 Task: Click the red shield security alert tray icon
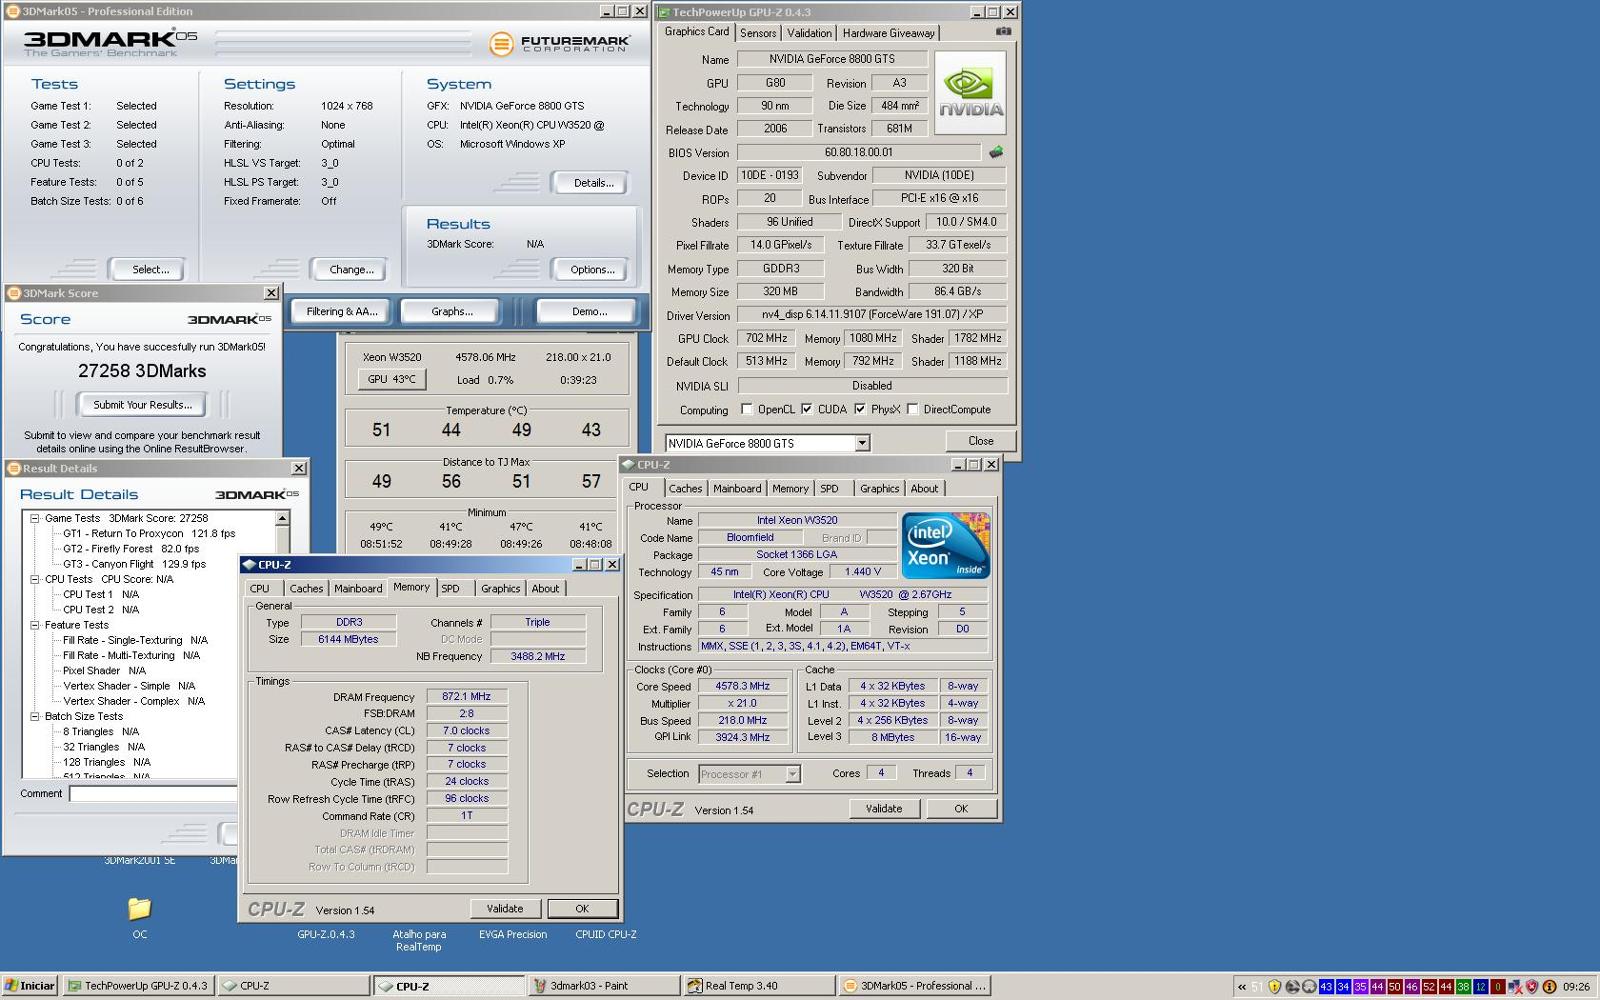click(x=1531, y=986)
